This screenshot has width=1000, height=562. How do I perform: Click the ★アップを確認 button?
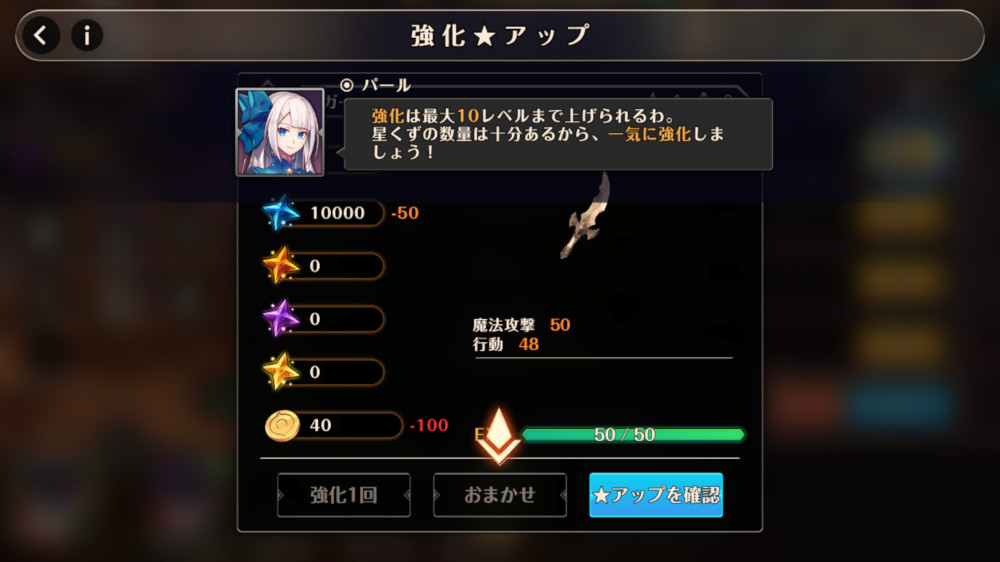(x=656, y=495)
